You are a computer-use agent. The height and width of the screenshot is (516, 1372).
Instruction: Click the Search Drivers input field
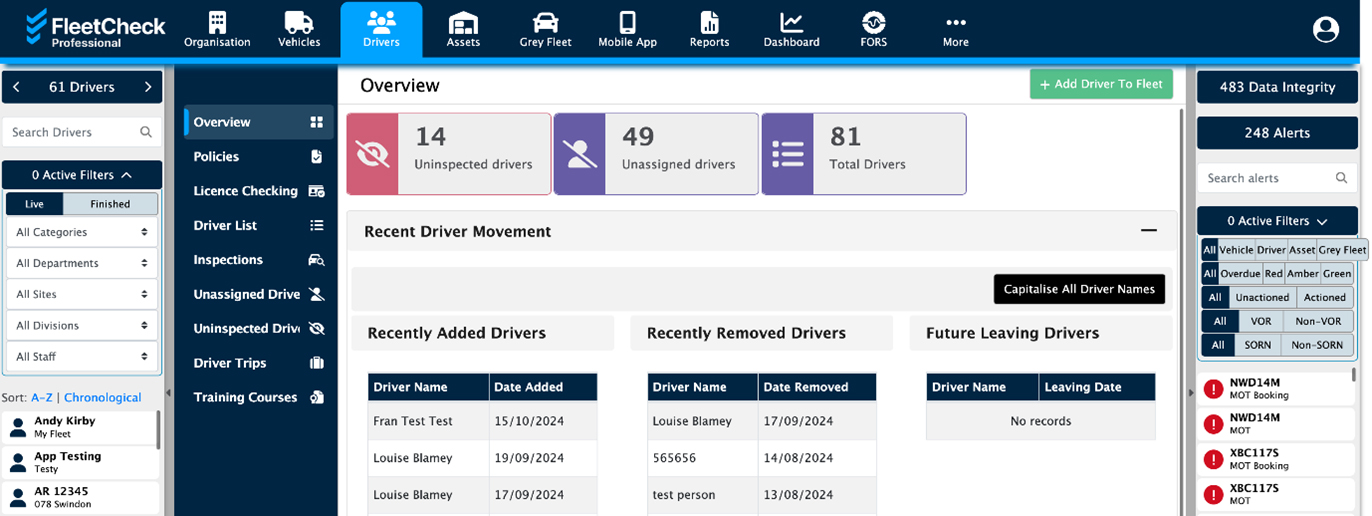(70, 132)
